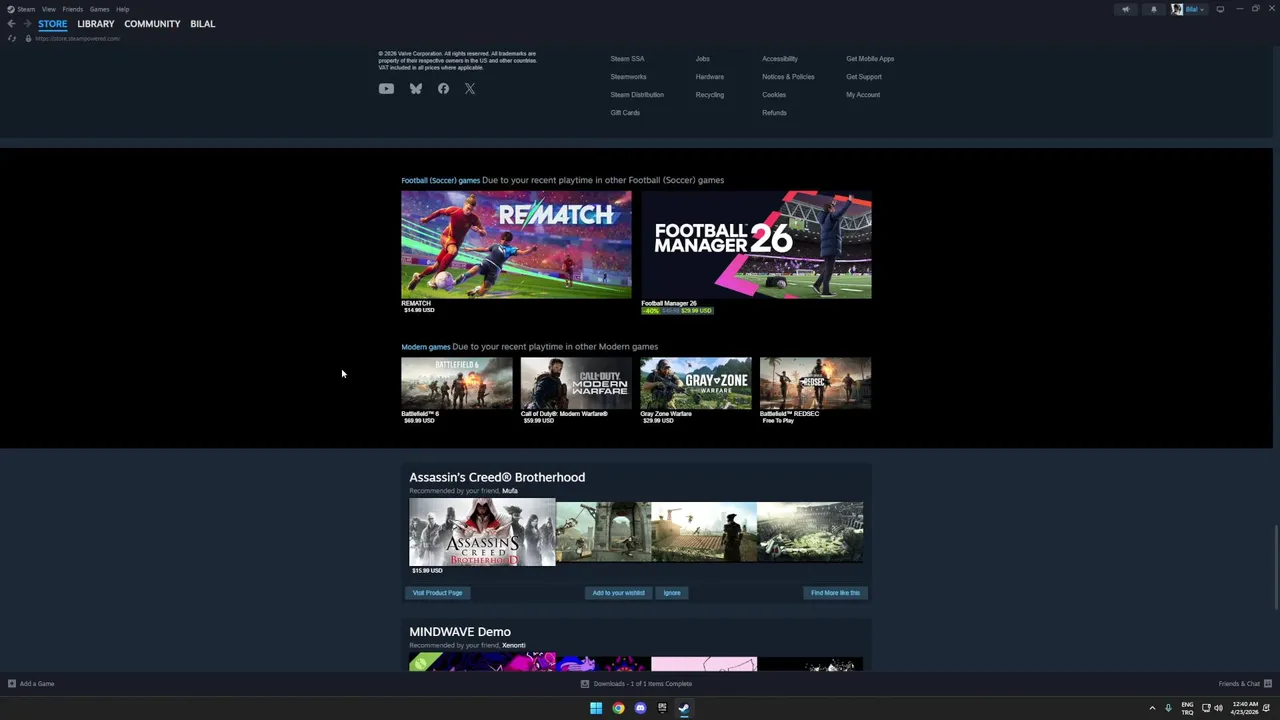Screen dimensions: 1280x720
Task: Open the Steam Distribution link
Action: point(637,95)
